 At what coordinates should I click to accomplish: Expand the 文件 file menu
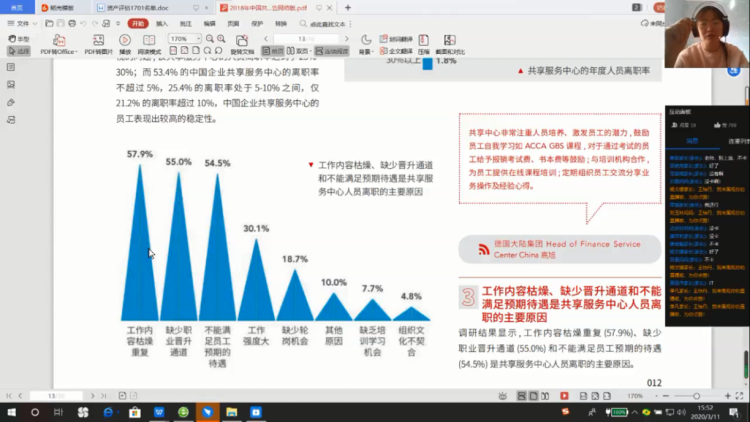pyautogui.click(x=22, y=23)
